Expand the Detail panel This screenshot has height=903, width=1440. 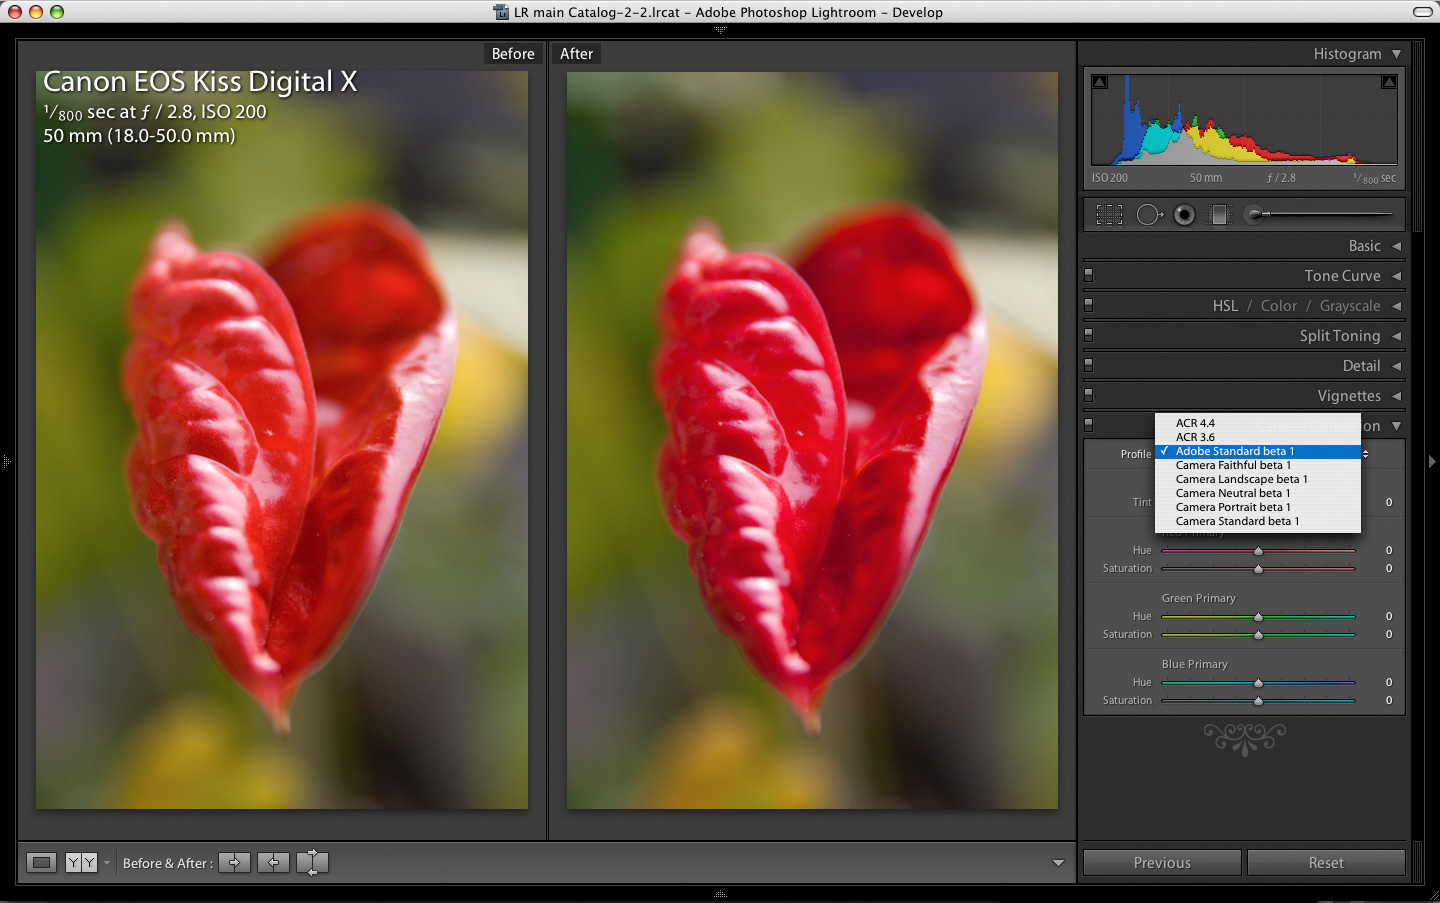point(1396,366)
